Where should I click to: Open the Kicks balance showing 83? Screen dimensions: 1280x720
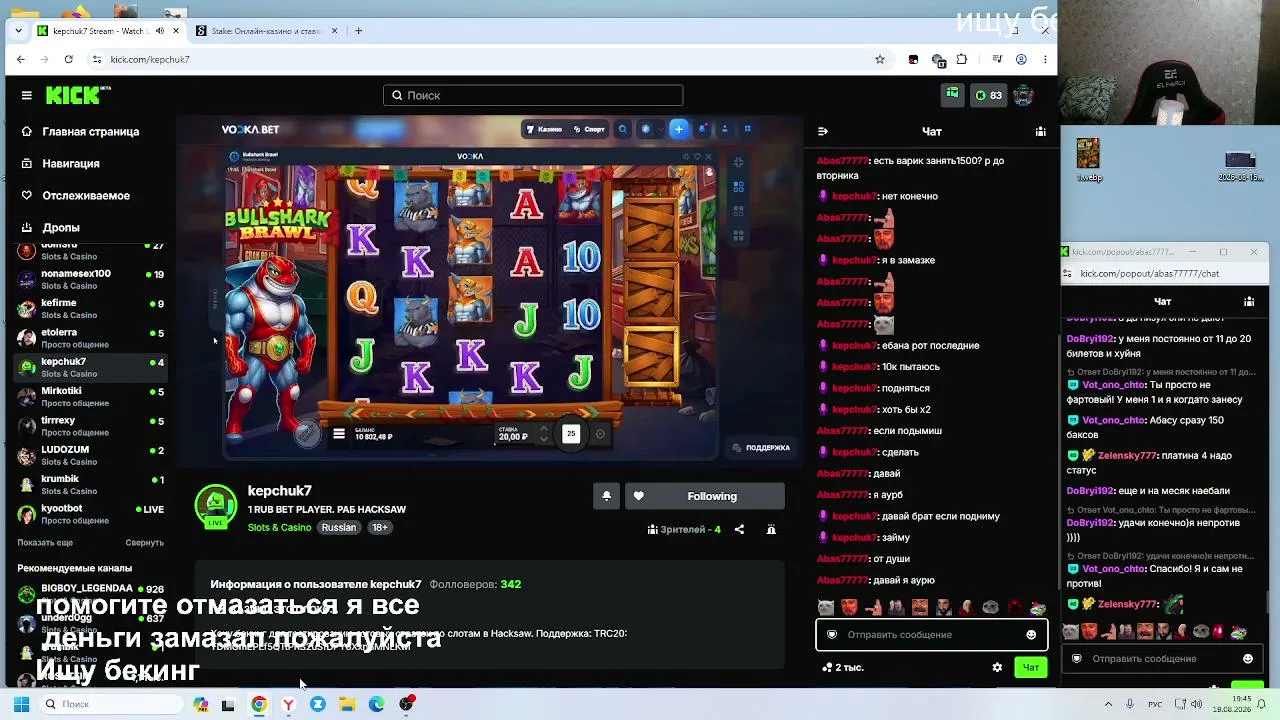coord(989,95)
